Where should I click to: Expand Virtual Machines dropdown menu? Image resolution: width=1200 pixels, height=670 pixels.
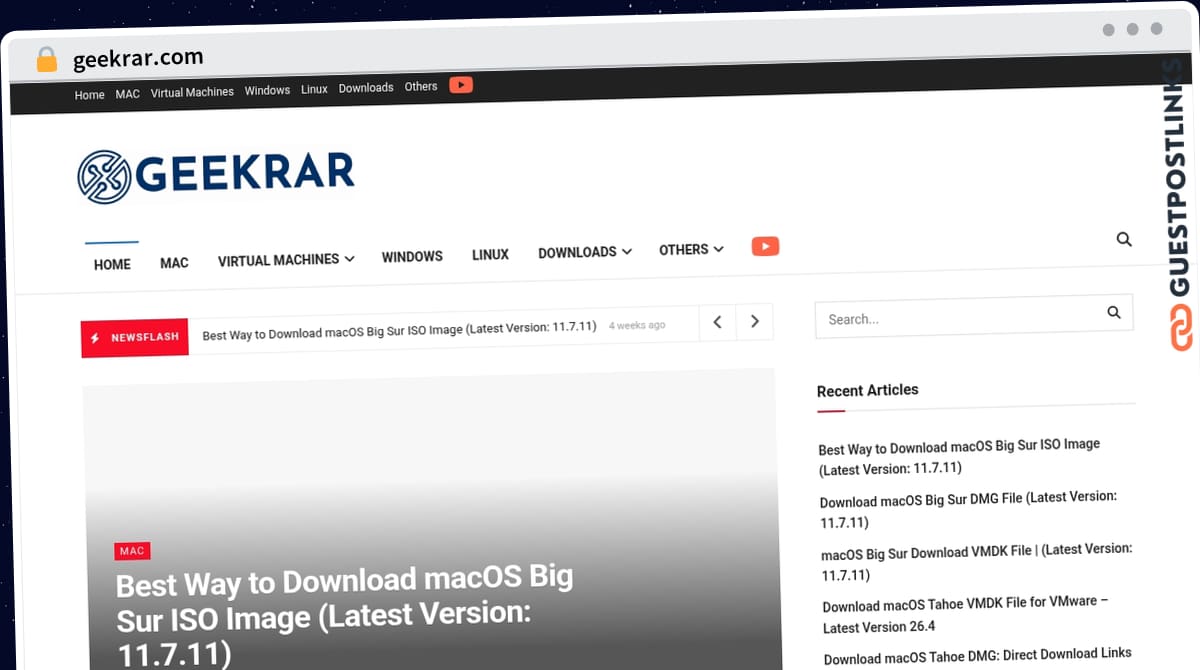(286, 259)
